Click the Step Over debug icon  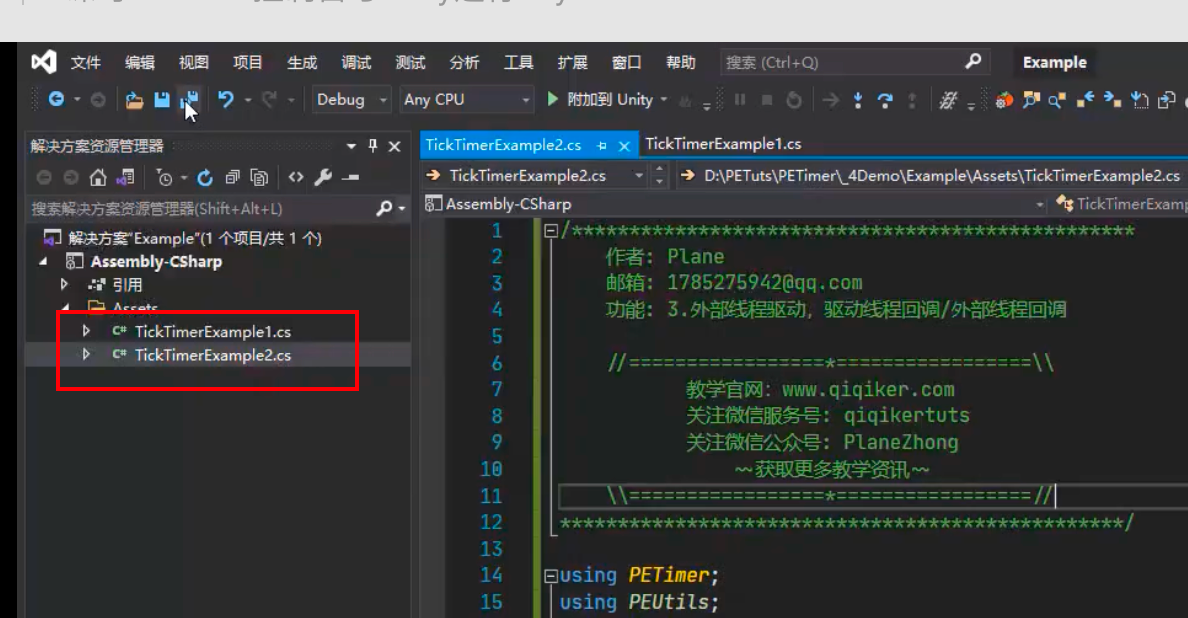(884, 100)
